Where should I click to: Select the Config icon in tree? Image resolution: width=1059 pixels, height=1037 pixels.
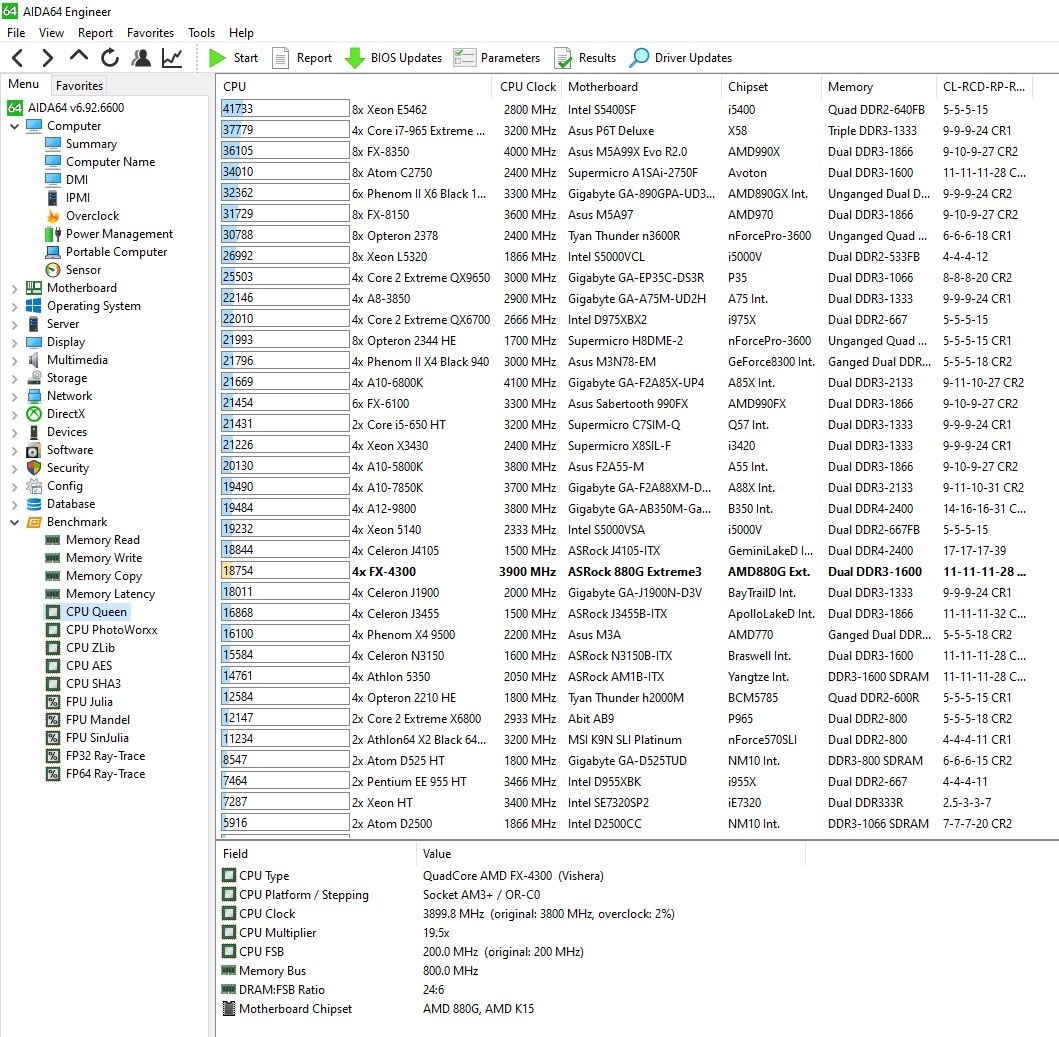[x=34, y=486]
